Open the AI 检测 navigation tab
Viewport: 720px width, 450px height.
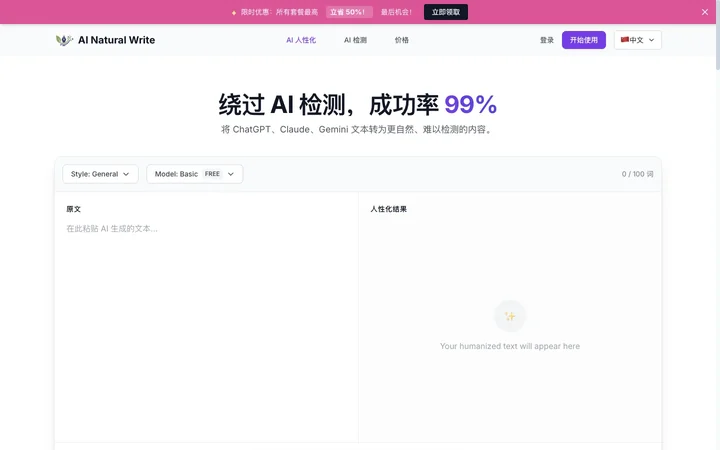(x=355, y=40)
